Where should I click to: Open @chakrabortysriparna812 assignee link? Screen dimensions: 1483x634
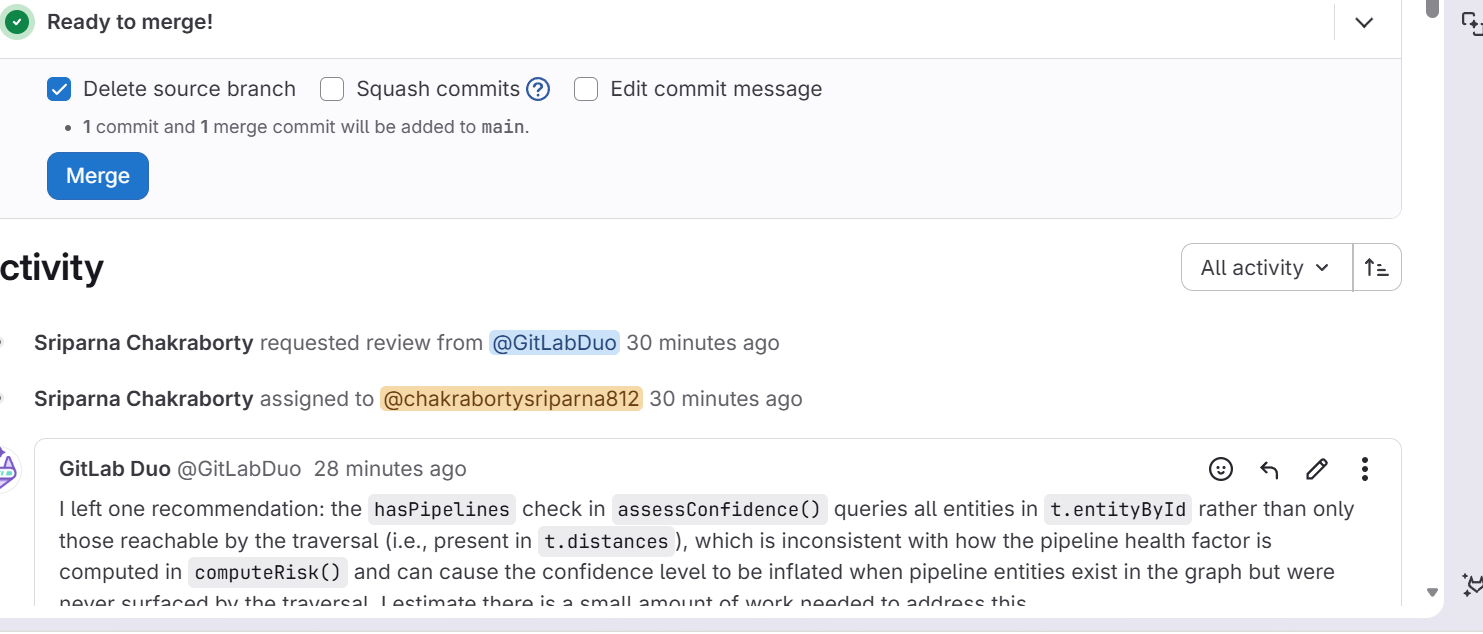[511, 399]
